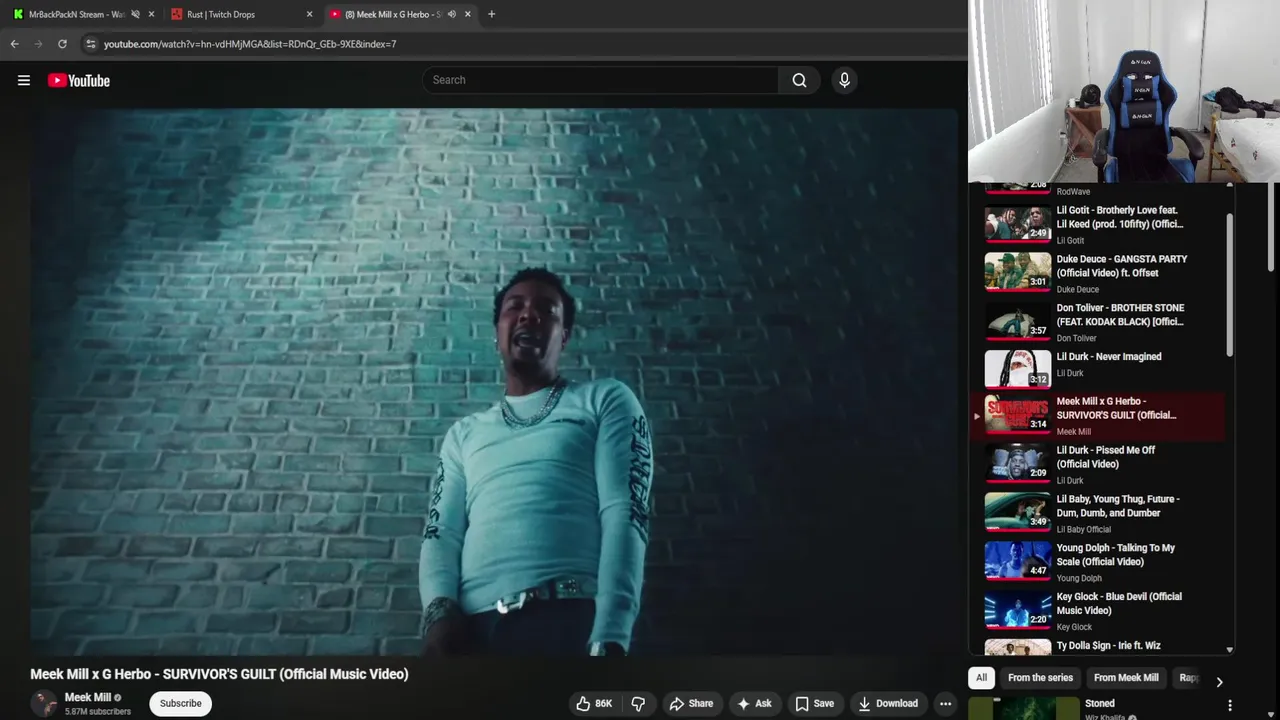Play Duke Deuce GANGSTA PARTY thumbnail

click(1018, 271)
